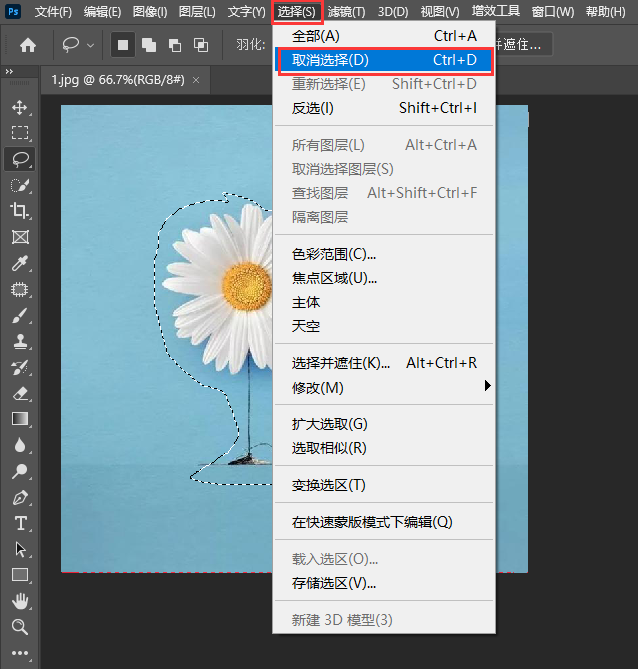The width and height of the screenshot is (638, 669).
Task: Select the Frame tool
Action: (x=20, y=237)
